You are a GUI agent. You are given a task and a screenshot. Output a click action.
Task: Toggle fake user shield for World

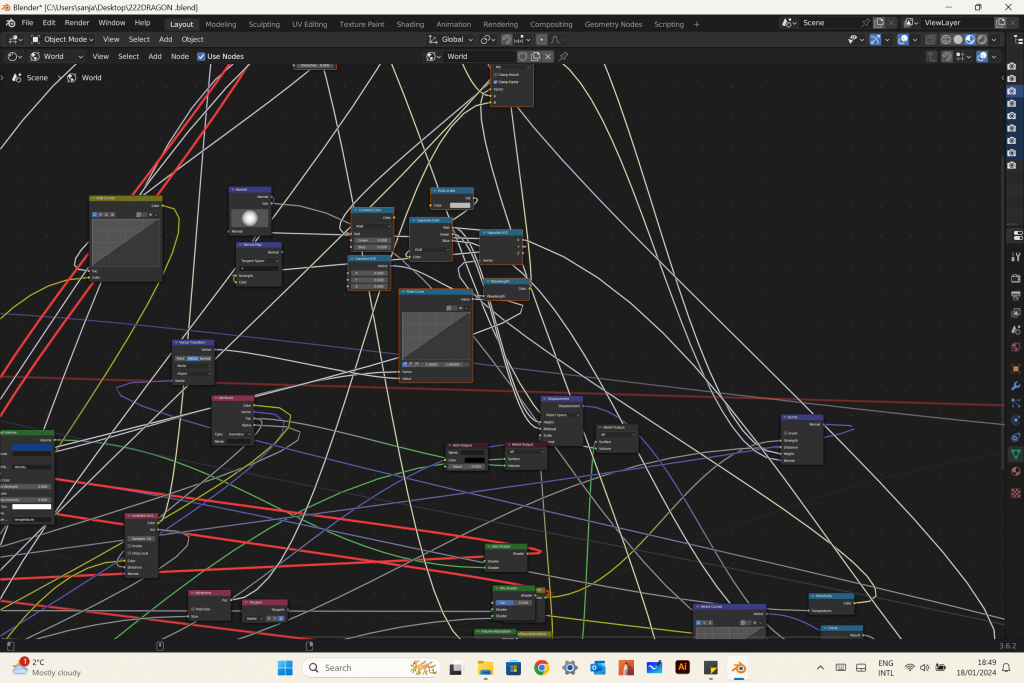pos(522,56)
